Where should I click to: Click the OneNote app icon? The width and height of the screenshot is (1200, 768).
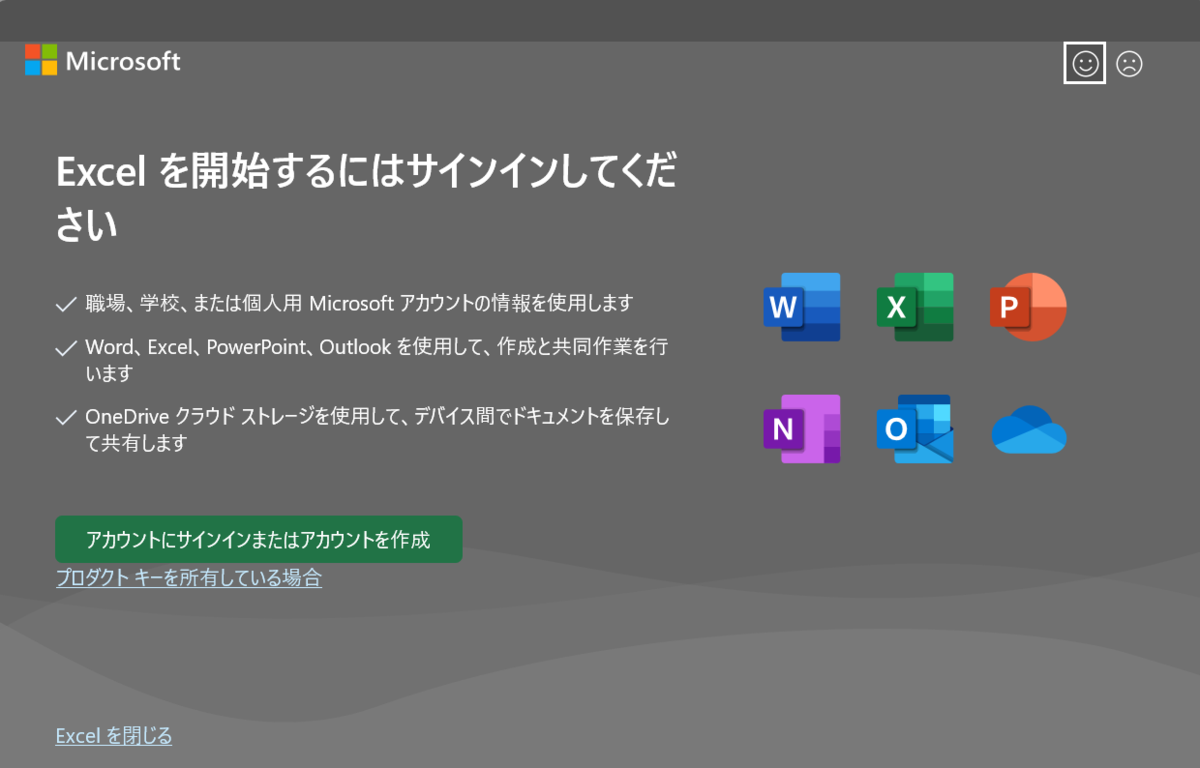802,429
